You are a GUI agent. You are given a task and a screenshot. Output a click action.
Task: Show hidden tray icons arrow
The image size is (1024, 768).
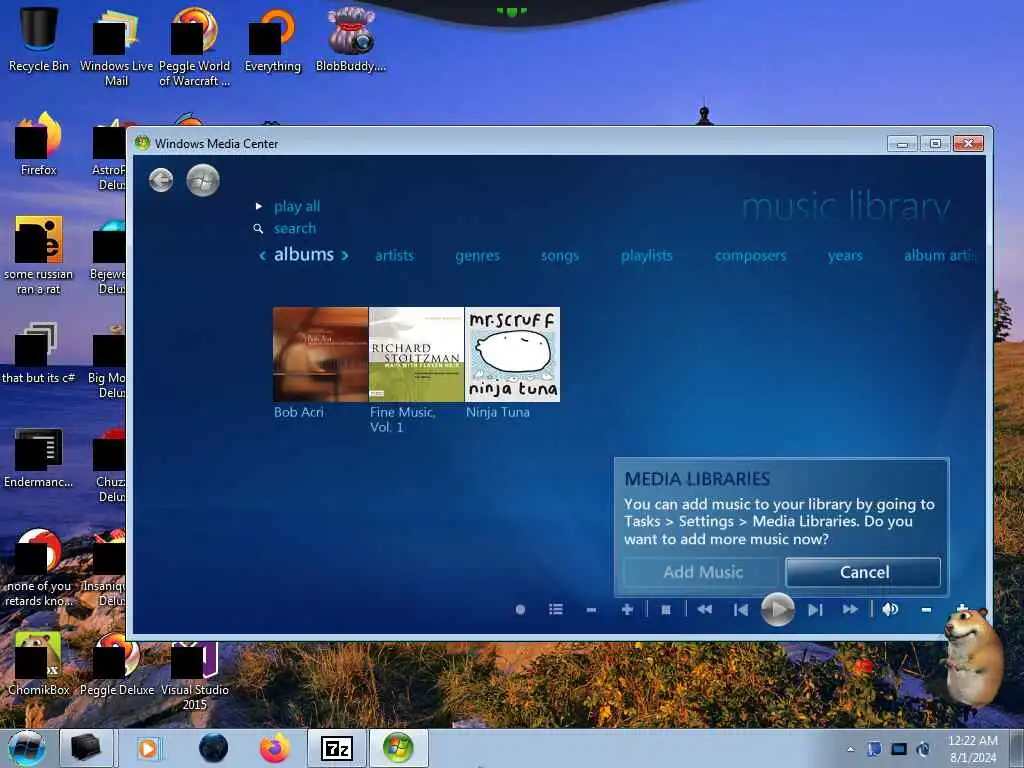(850, 750)
